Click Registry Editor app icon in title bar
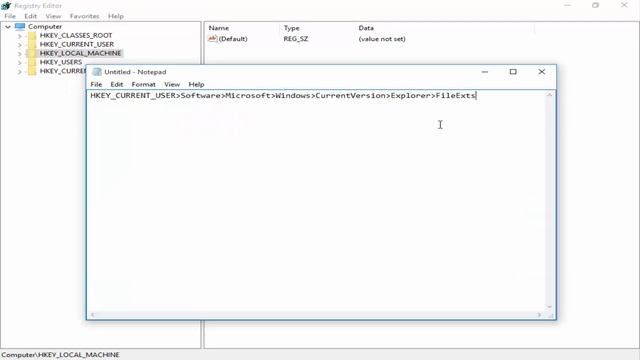 (6, 6)
